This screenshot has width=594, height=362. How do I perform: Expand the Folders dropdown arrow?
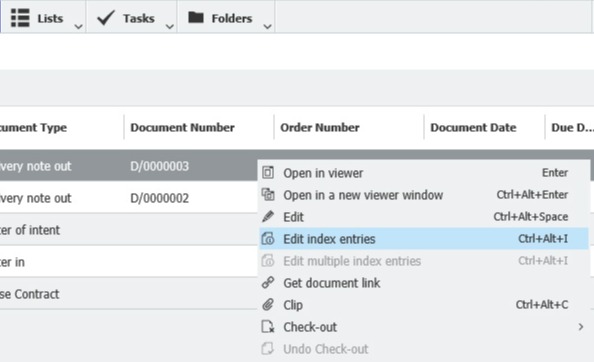coord(267,27)
